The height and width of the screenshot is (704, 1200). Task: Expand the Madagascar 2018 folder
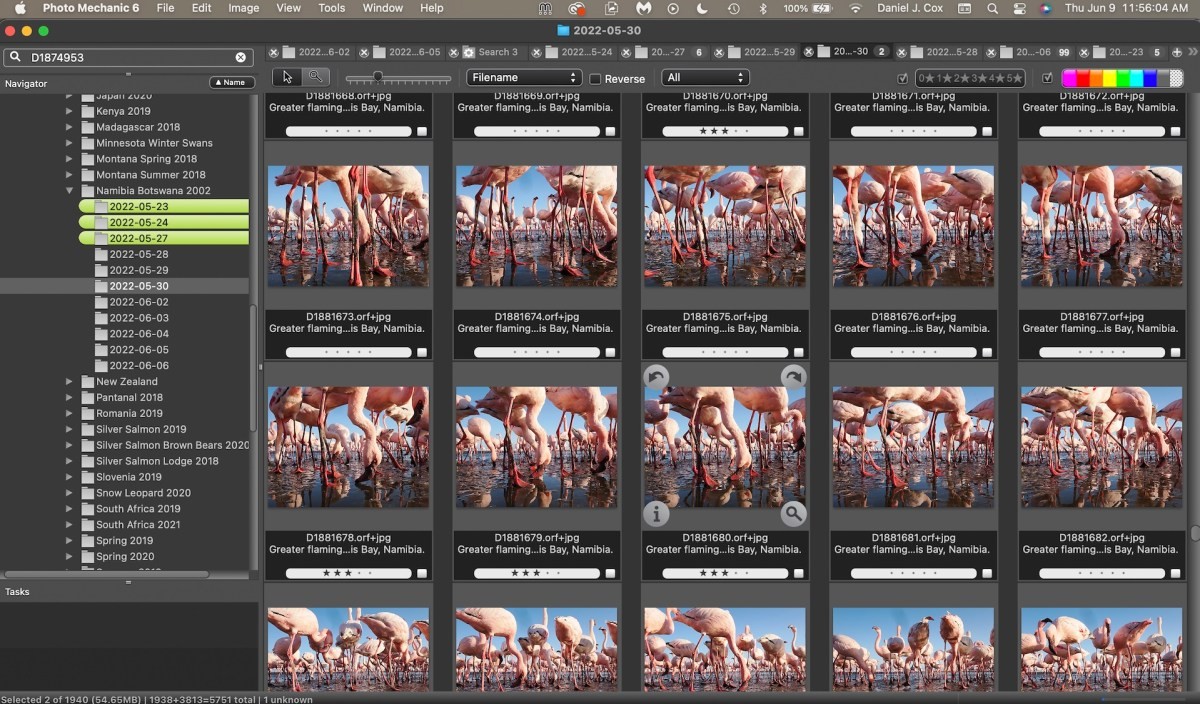pyautogui.click(x=70, y=127)
